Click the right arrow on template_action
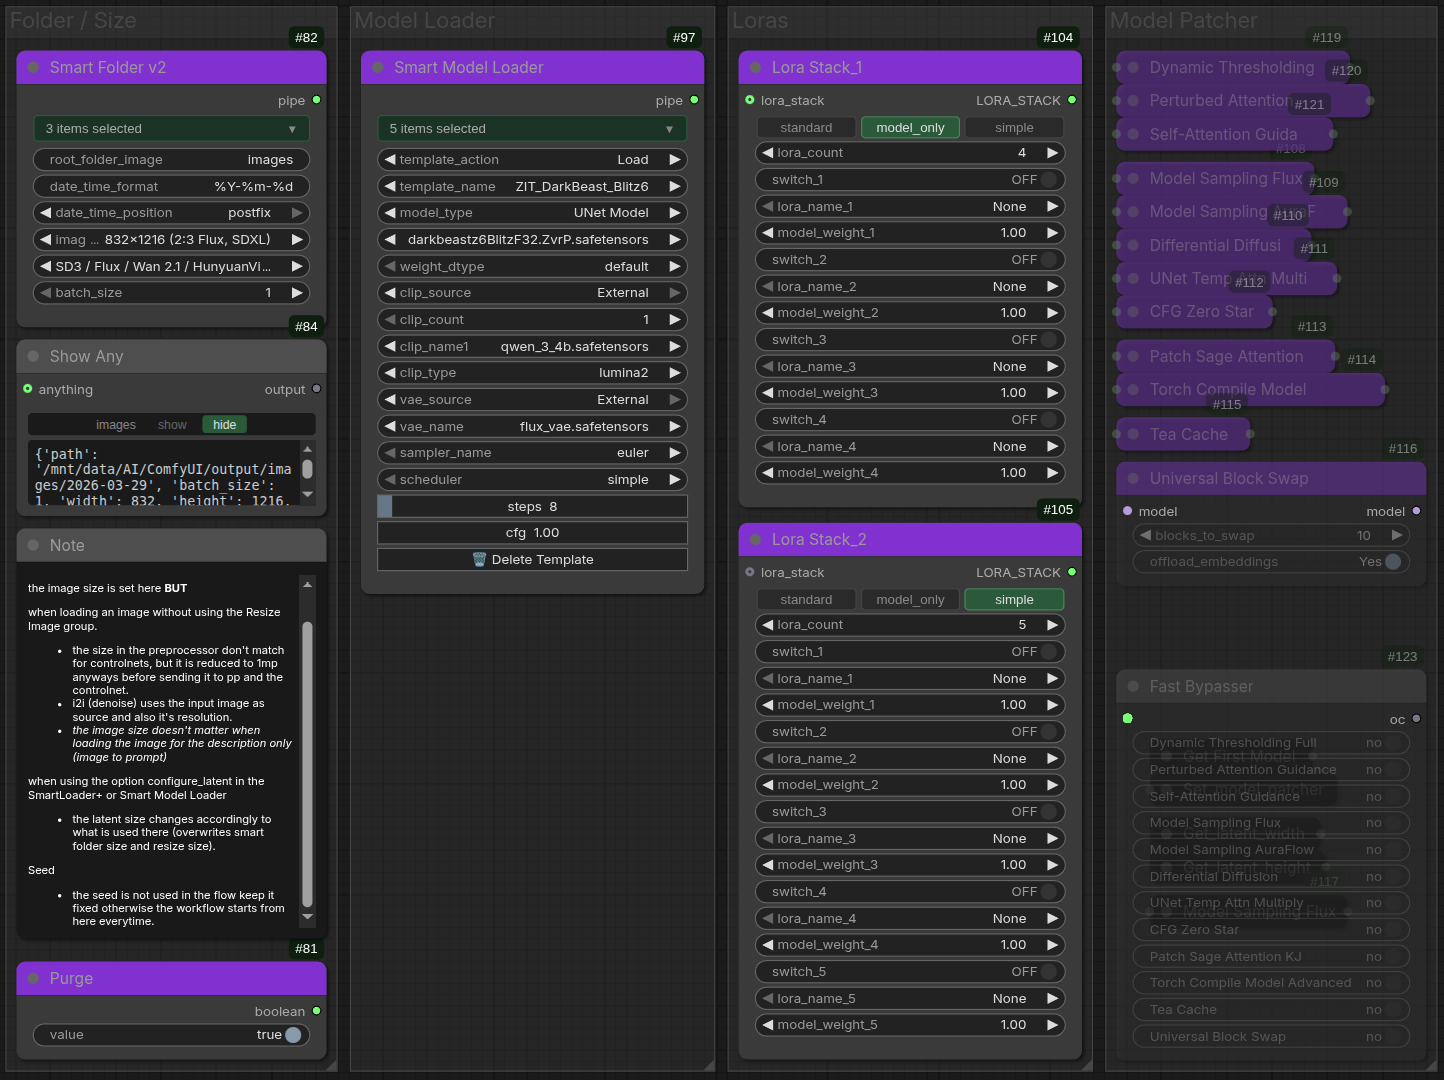 coord(675,160)
